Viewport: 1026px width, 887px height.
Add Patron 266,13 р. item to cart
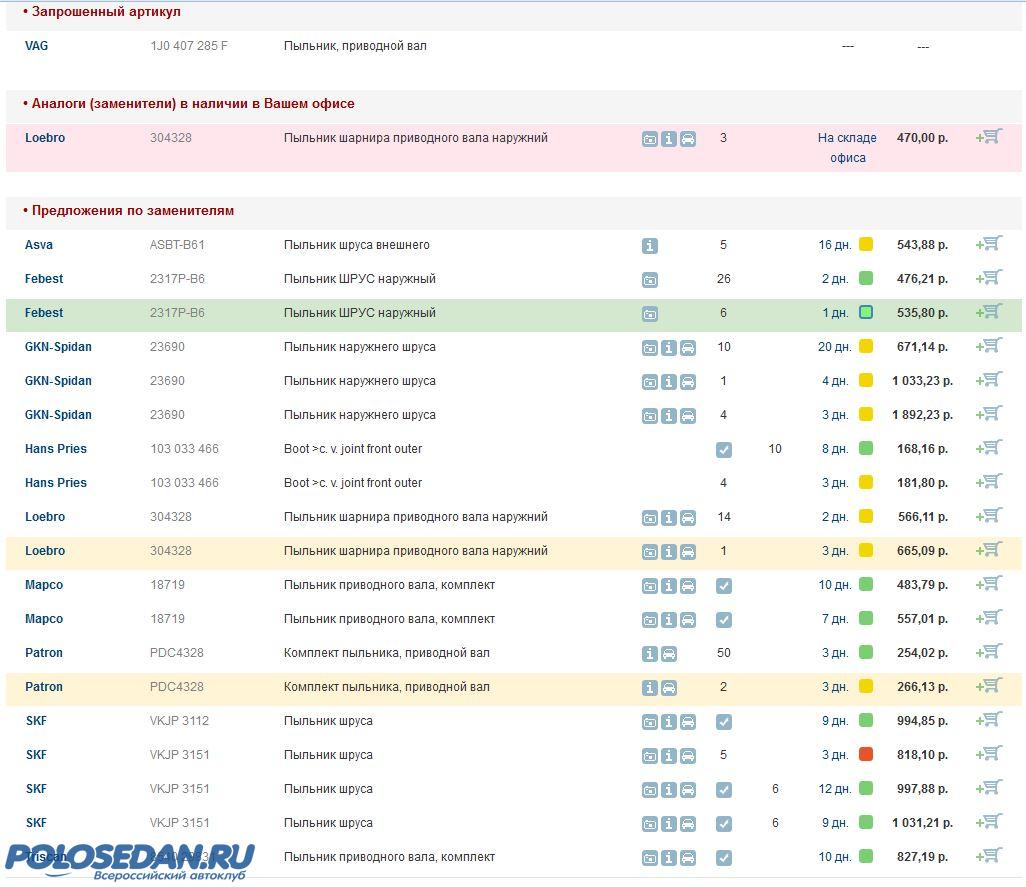[x=989, y=686]
